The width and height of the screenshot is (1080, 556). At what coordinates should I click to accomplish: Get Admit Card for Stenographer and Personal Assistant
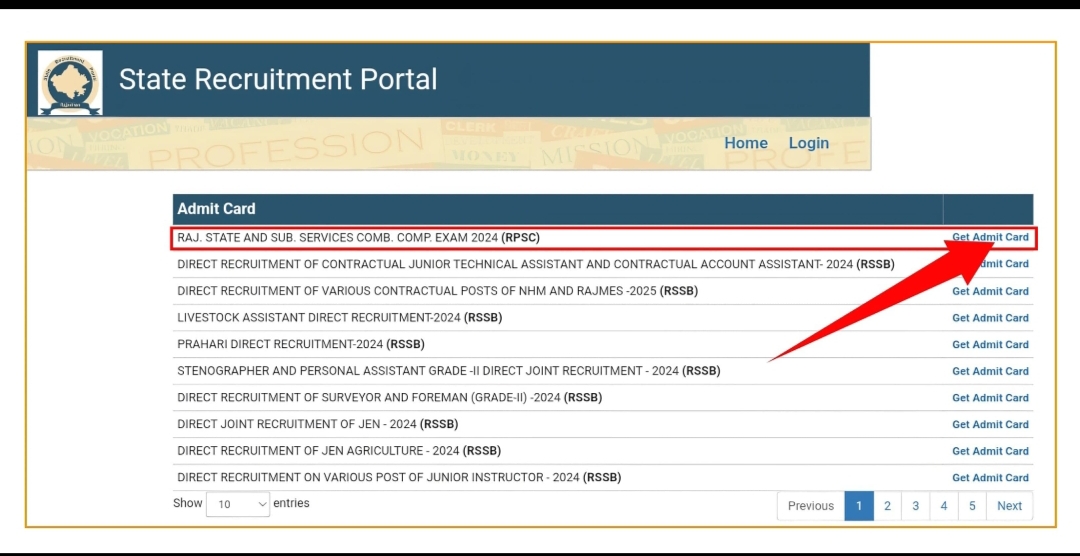(990, 371)
